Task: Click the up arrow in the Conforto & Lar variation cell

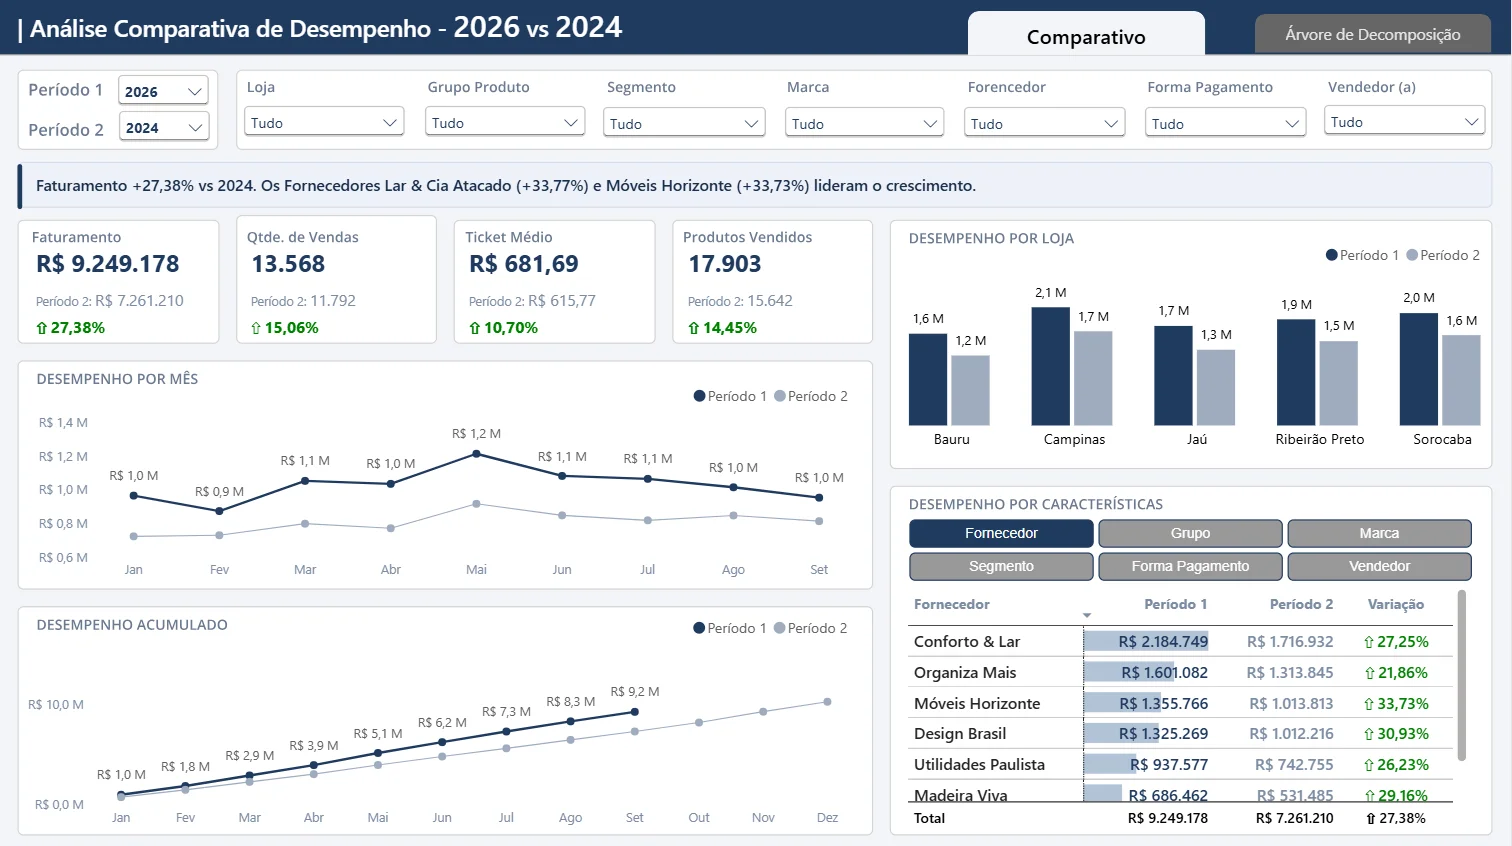Action: coord(1369,642)
